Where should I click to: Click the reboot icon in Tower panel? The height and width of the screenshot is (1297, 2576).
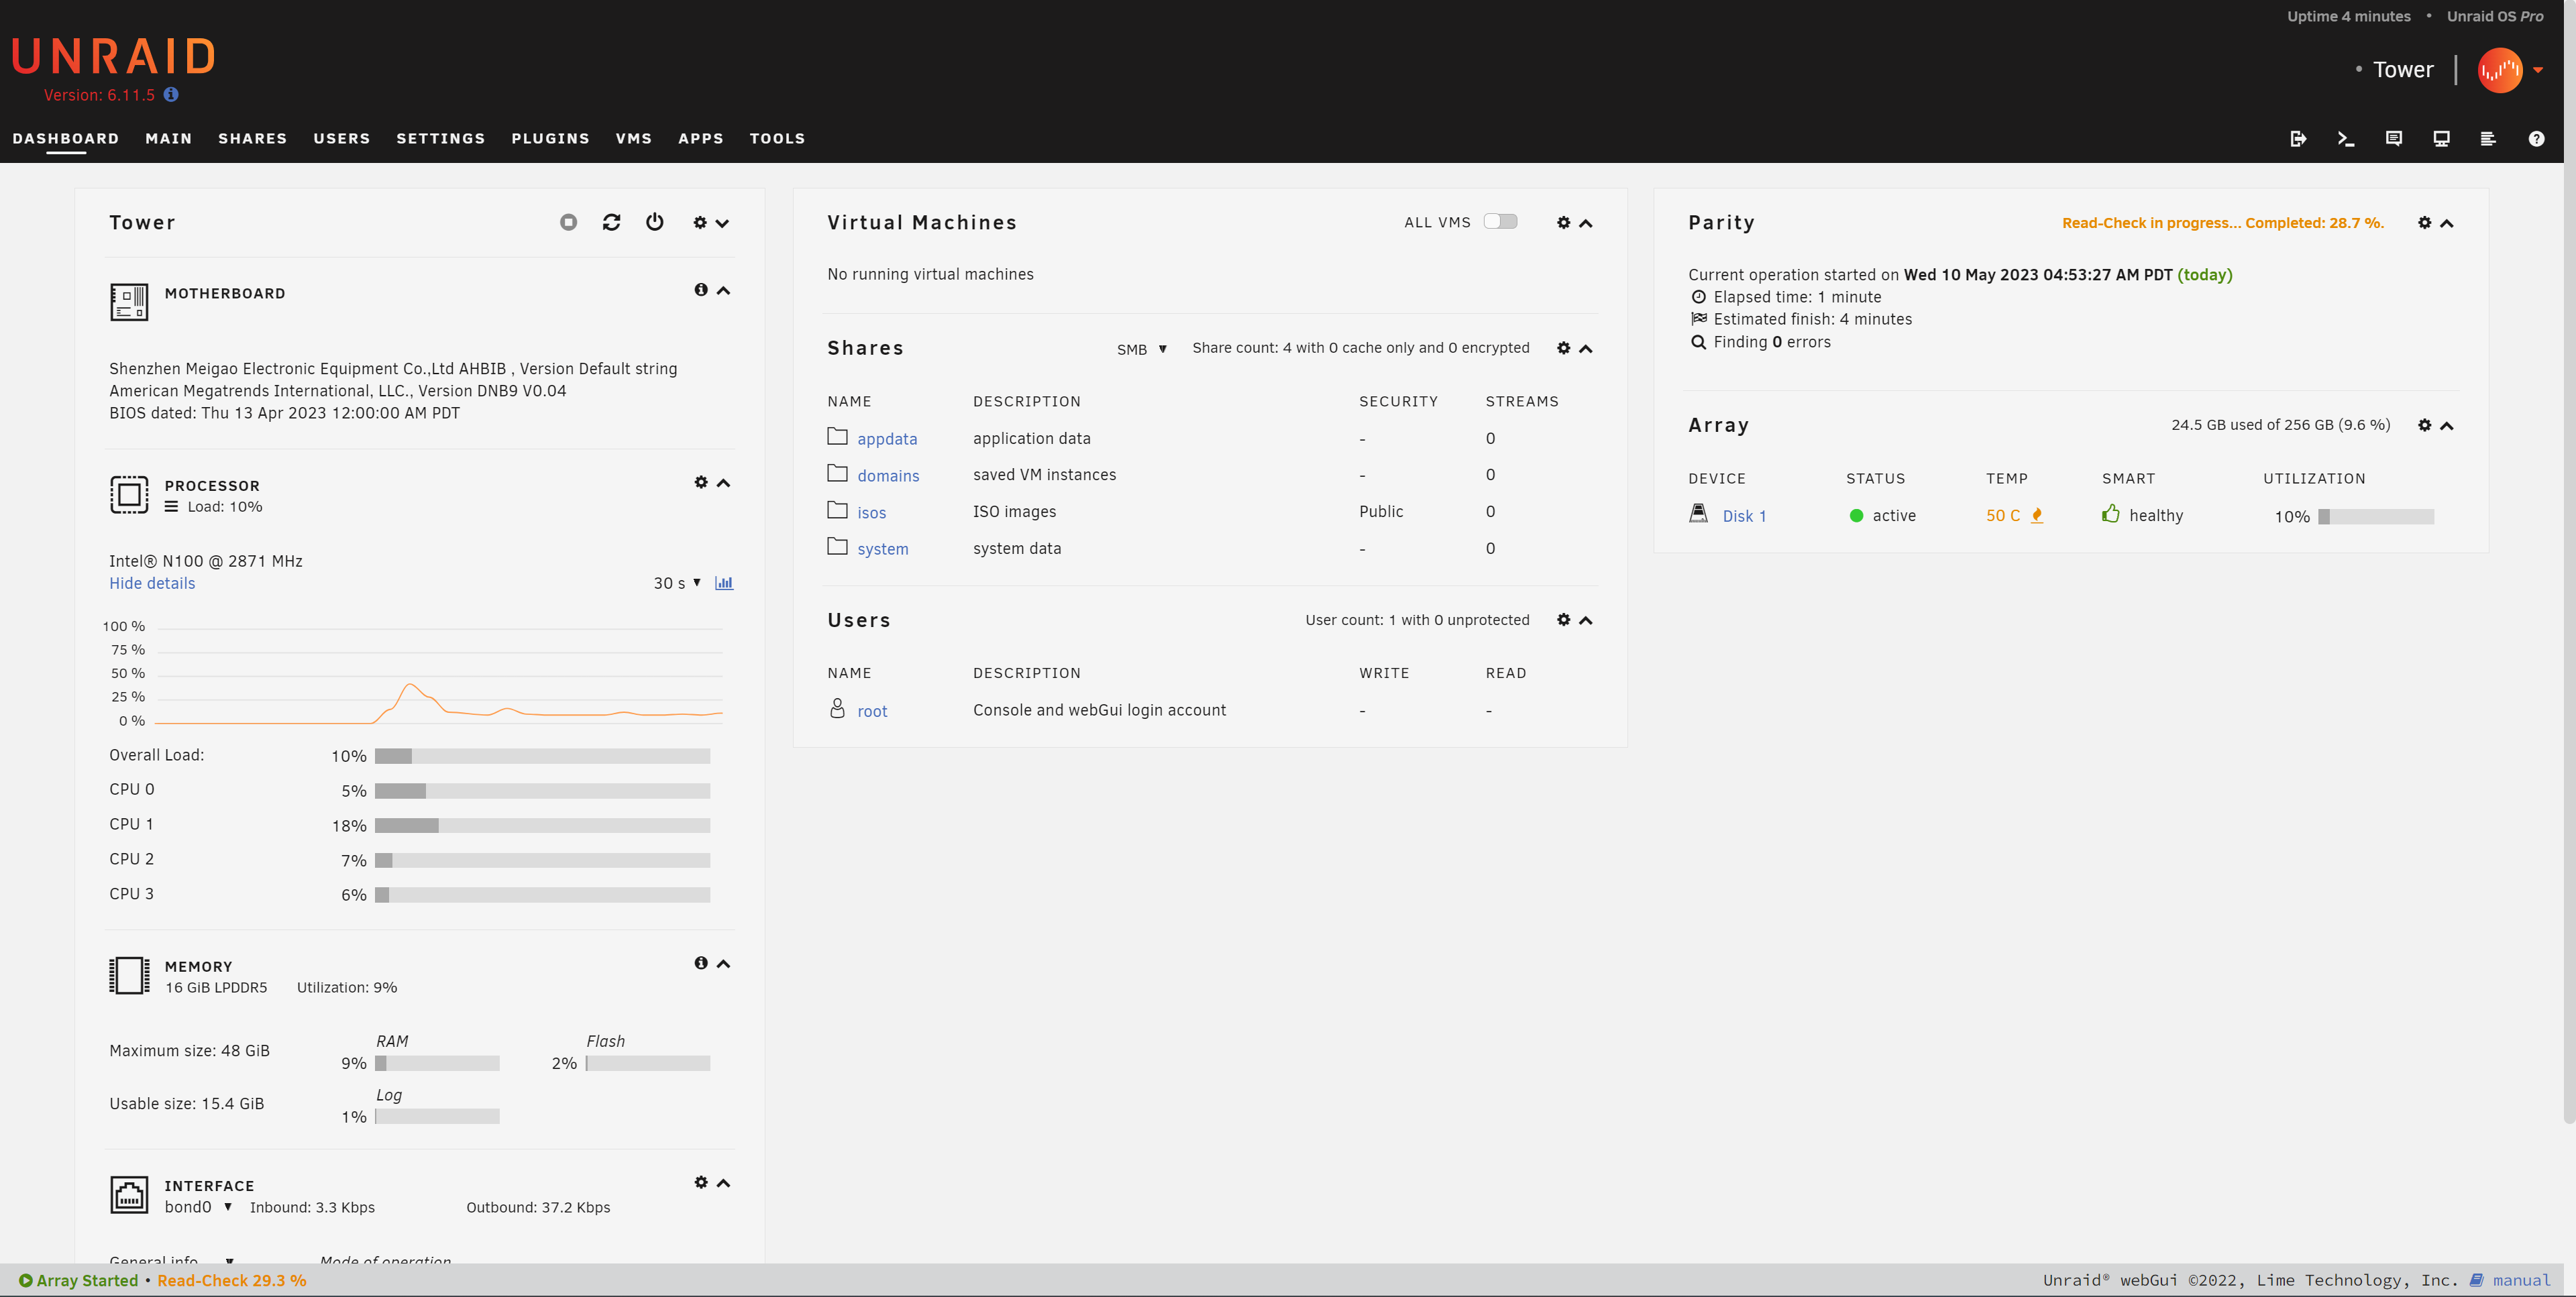611,222
